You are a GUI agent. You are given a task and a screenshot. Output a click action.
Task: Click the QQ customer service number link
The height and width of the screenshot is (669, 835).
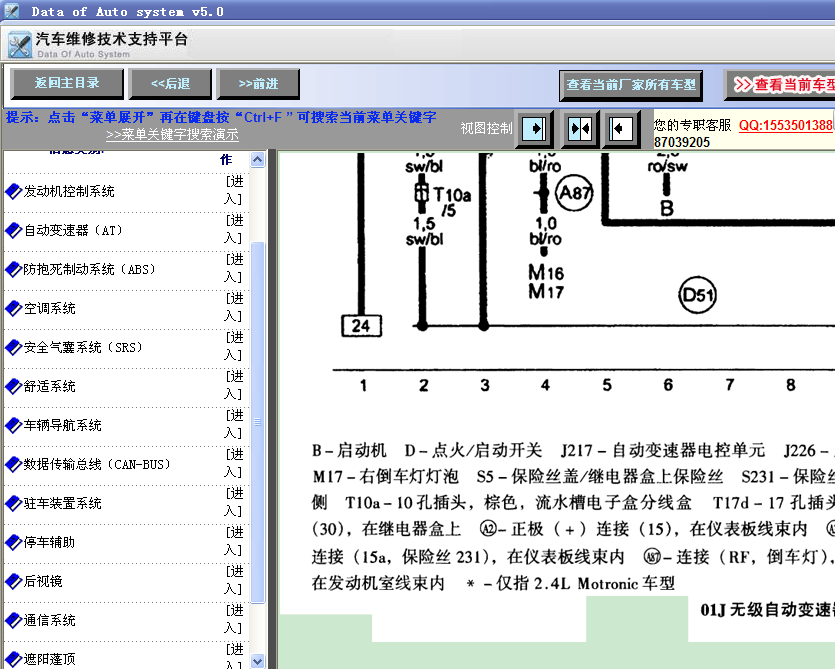(786, 126)
